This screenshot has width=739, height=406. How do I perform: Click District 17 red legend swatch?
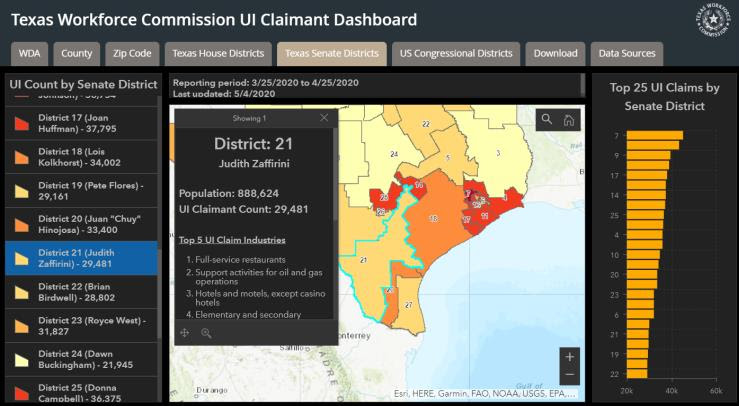(x=22, y=124)
